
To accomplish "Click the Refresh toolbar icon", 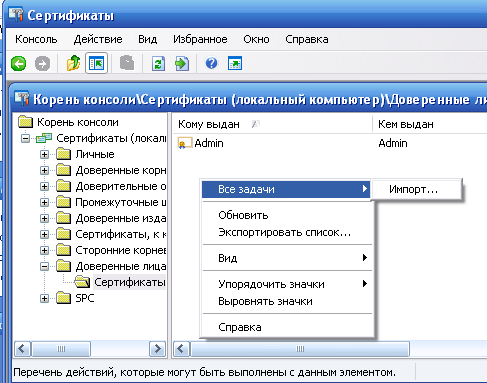I will pos(158,63).
